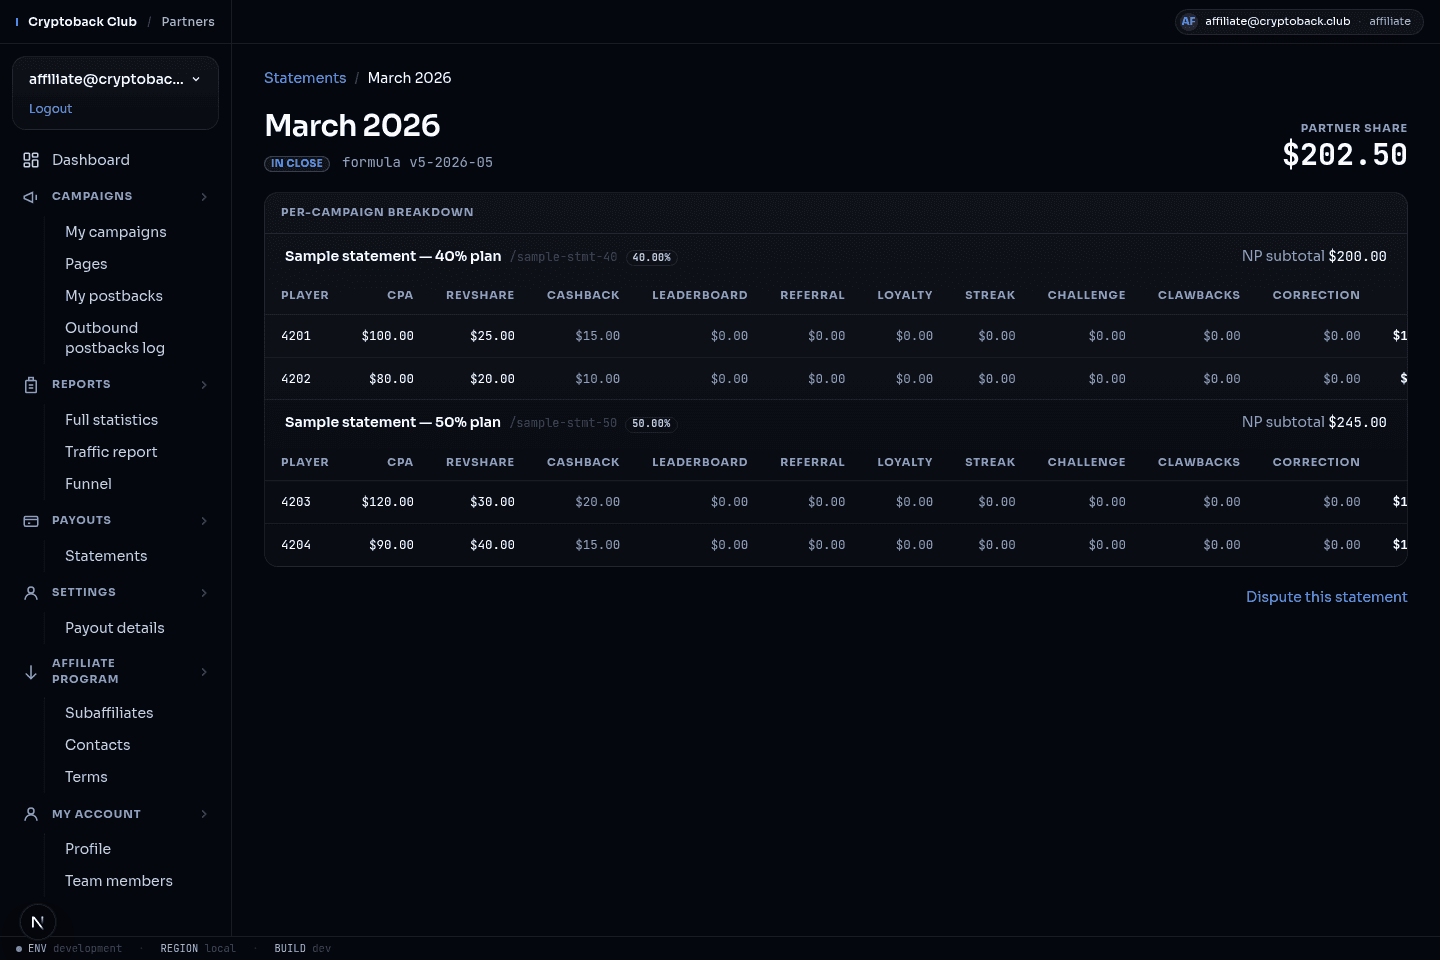Click the Payouts card icon
Viewport: 1440px width, 960px height.
(31, 521)
